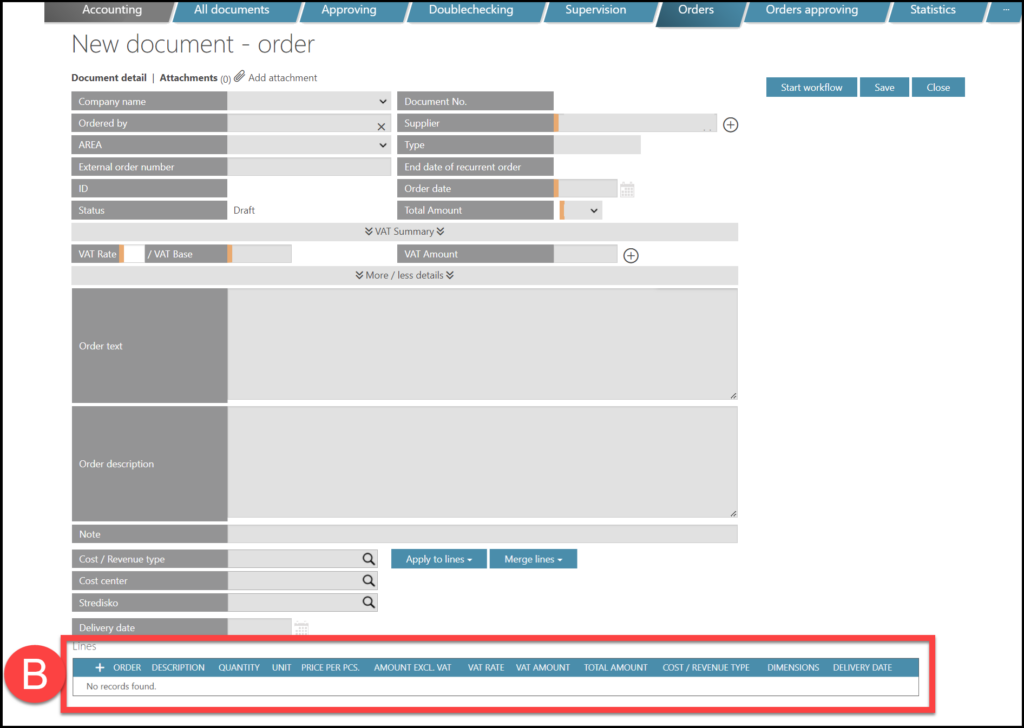Open the Merge lines dropdown button
Image resolution: width=1024 pixels, height=728 pixels.
[x=533, y=559]
